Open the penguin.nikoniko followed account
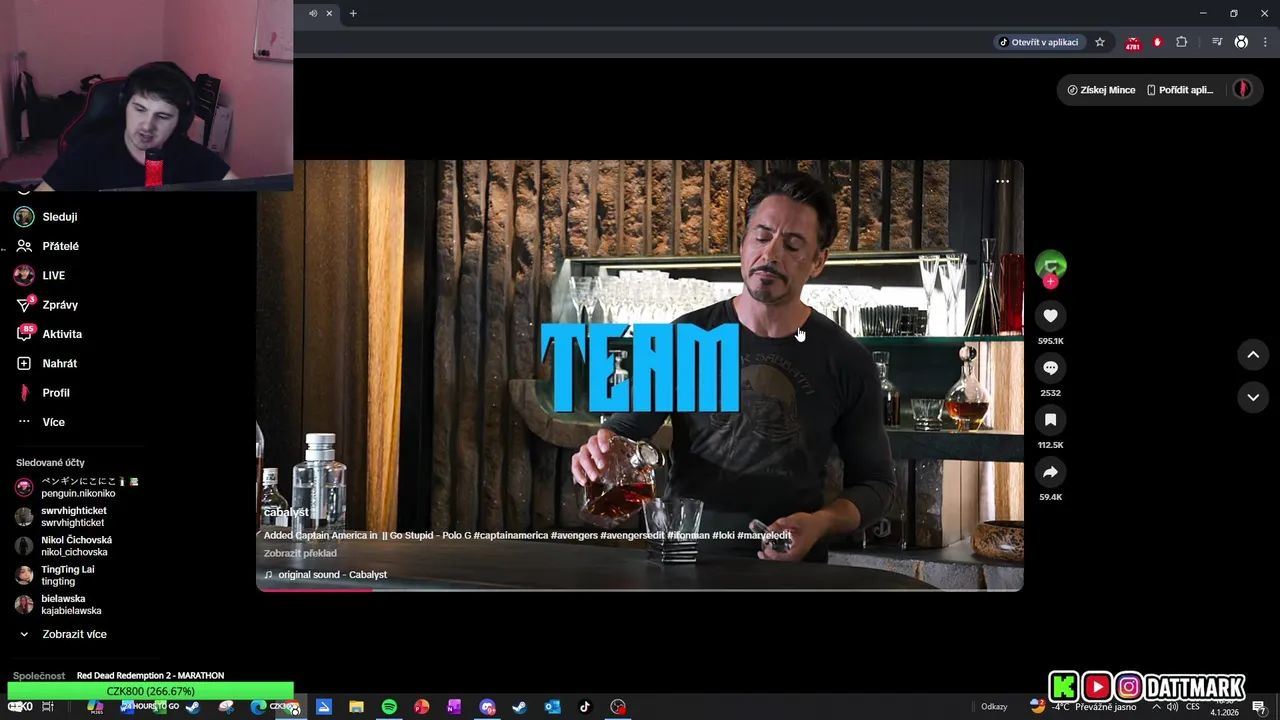The width and height of the screenshot is (1280, 720). [78, 487]
